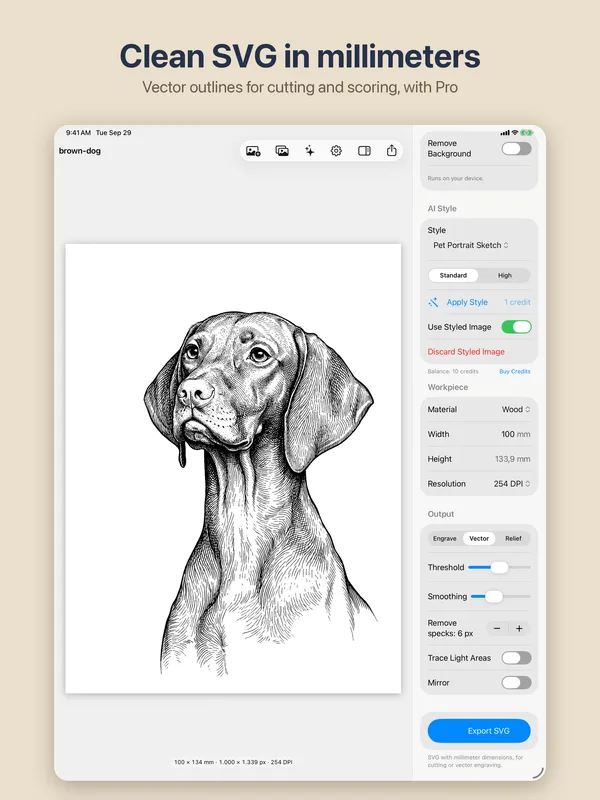Enable the Remove Background switch

[x=516, y=148]
